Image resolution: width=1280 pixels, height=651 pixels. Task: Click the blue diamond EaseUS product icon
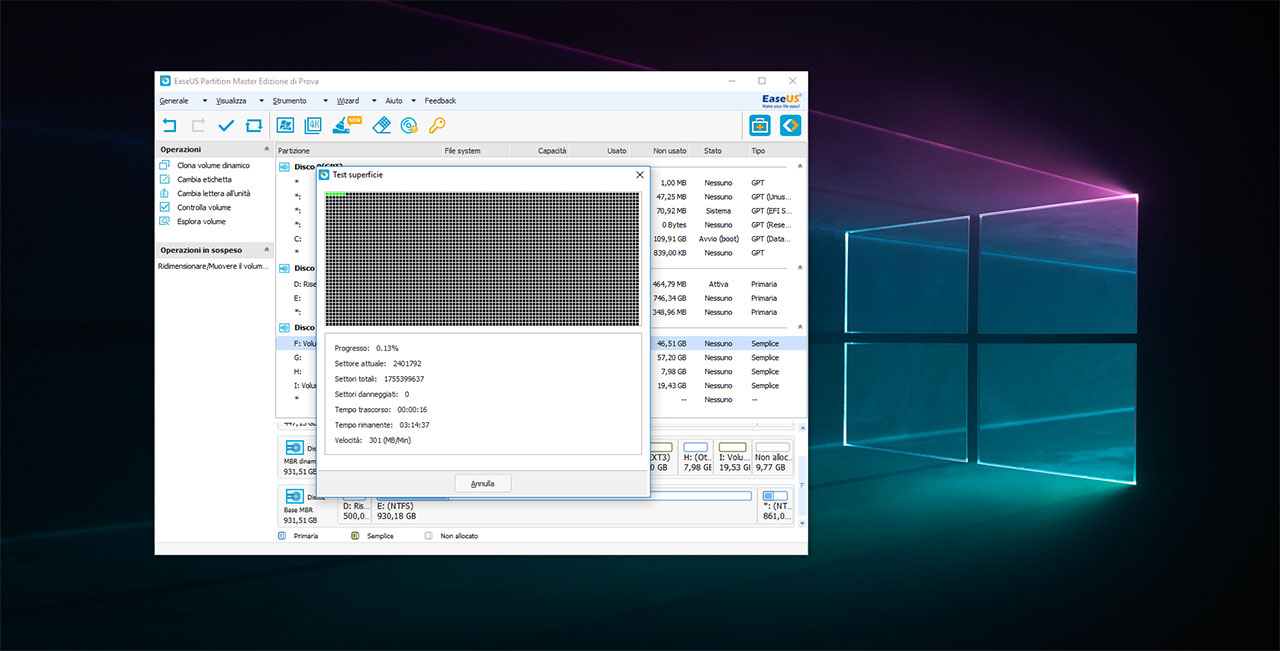tap(791, 125)
